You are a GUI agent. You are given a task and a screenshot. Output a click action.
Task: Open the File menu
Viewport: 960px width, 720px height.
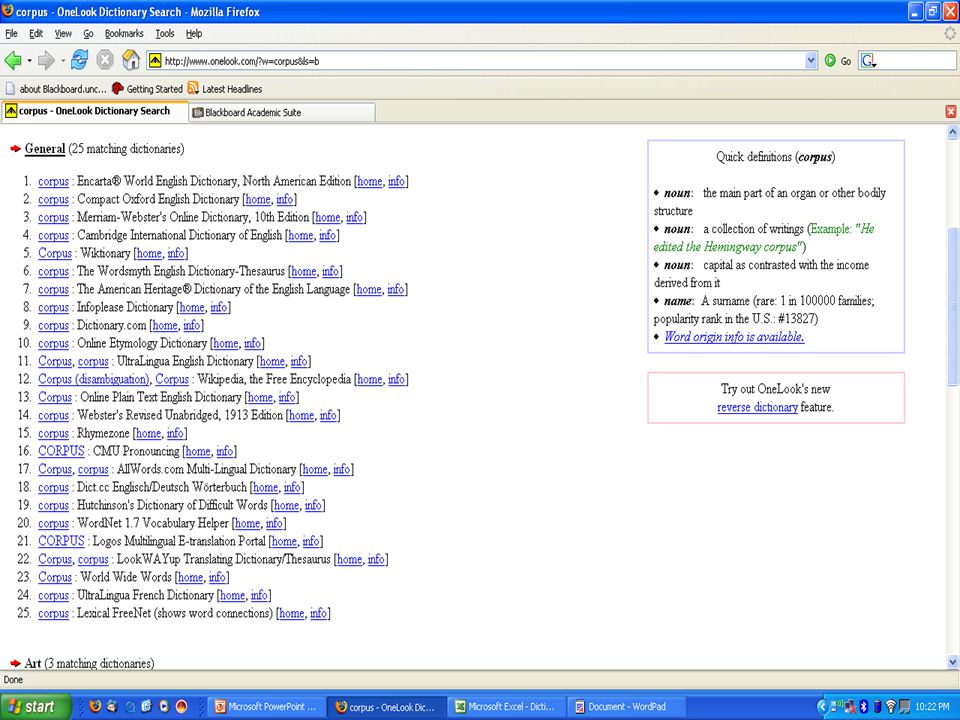(x=12, y=34)
